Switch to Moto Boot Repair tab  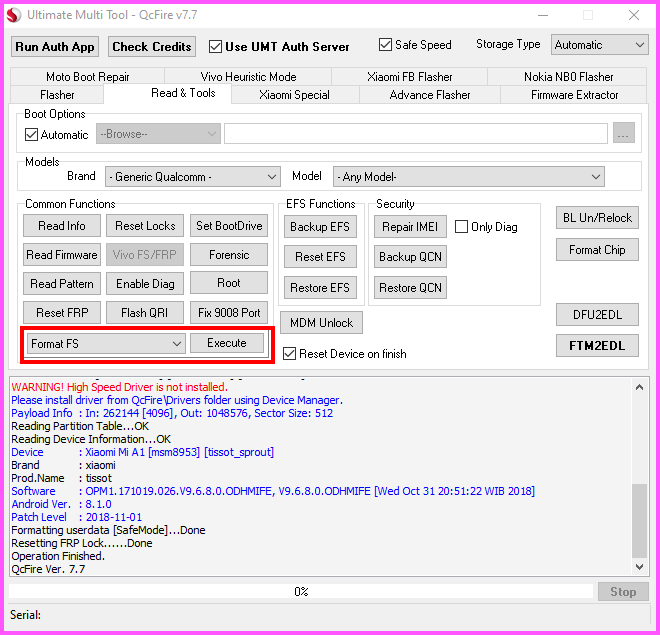pos(88,77)
